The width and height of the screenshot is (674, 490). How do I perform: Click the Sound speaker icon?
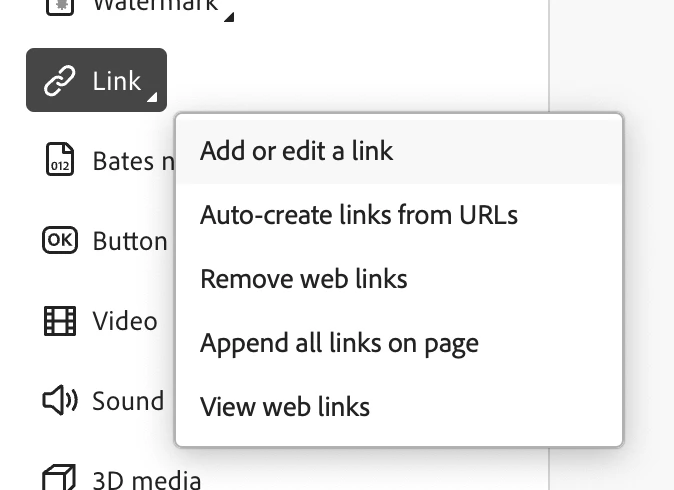pos(60,400)
